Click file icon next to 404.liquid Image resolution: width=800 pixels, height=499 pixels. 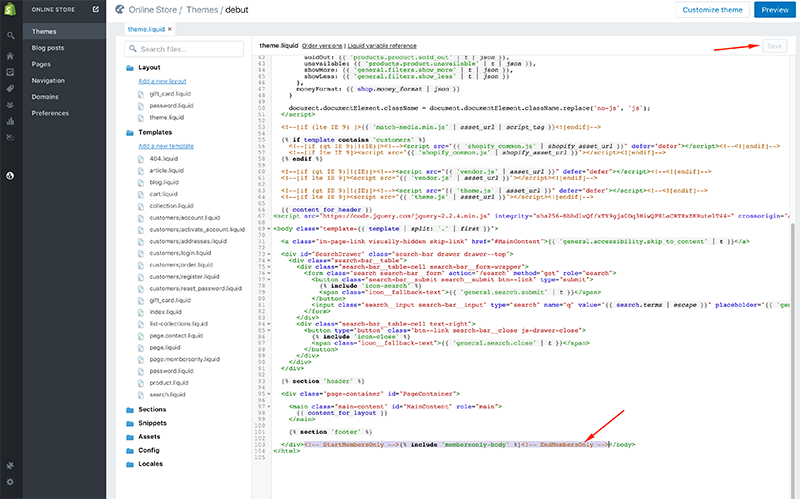[141, 159]
